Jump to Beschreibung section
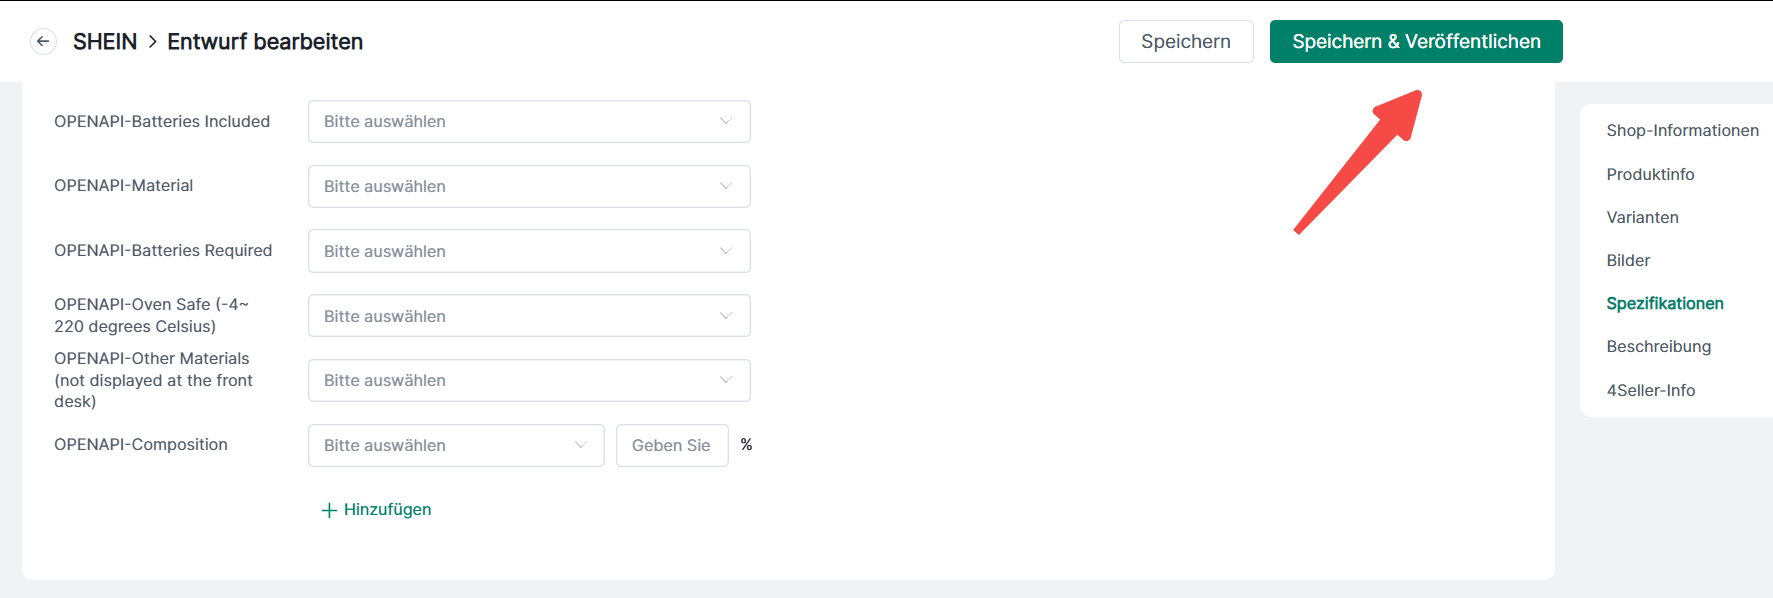 click(1658, 347)
